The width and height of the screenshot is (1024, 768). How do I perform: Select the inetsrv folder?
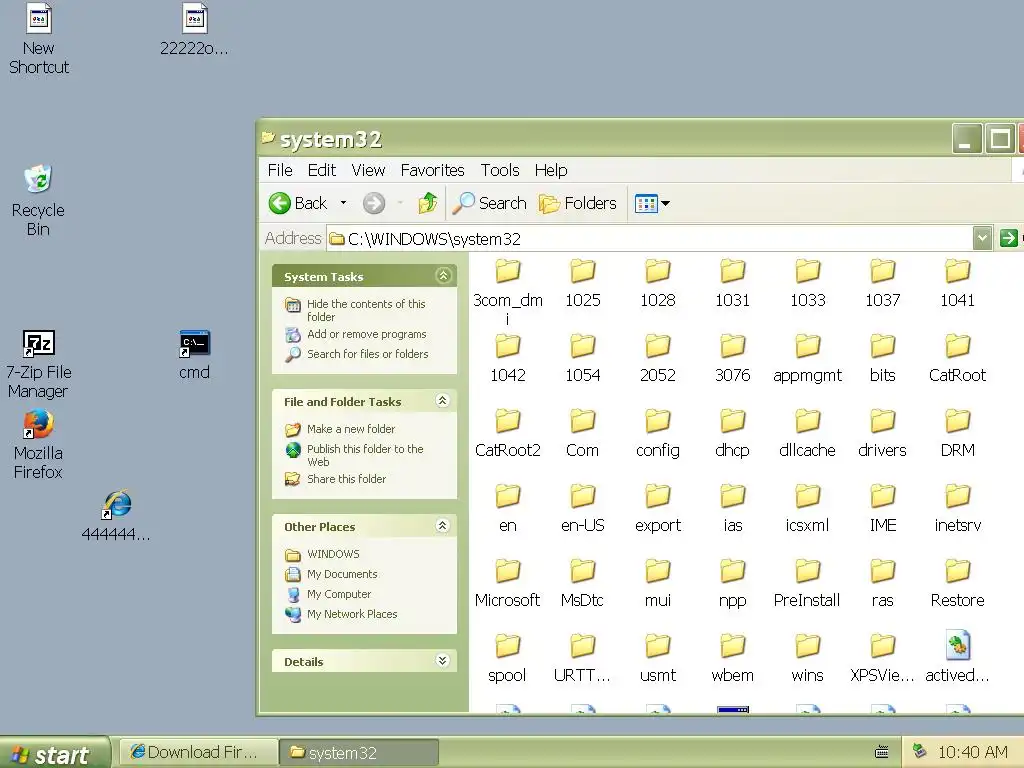click(957, 509)
